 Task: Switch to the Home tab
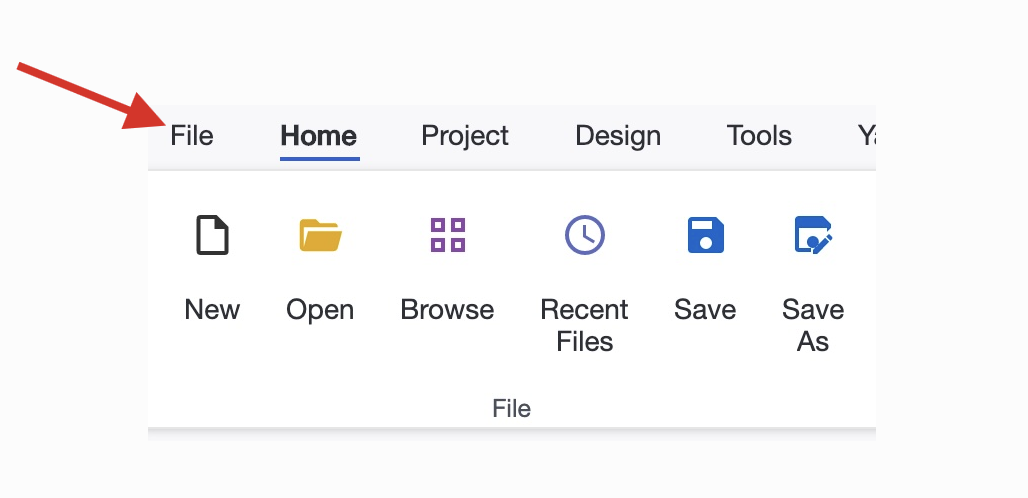(x=318, y=136)
